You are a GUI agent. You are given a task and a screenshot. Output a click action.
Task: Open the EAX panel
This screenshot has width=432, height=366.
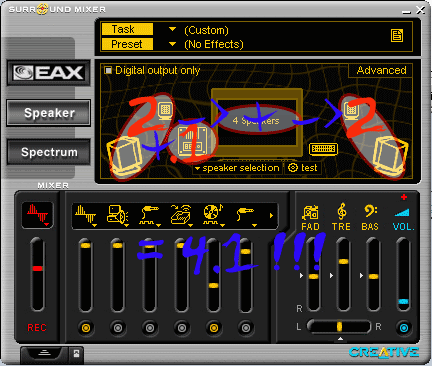point(49,73)
